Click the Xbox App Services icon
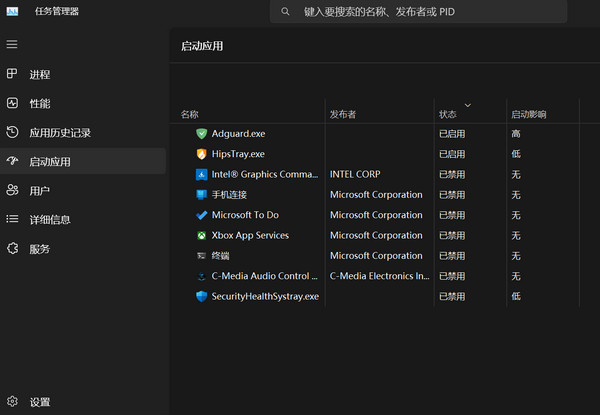 (201, 235)
